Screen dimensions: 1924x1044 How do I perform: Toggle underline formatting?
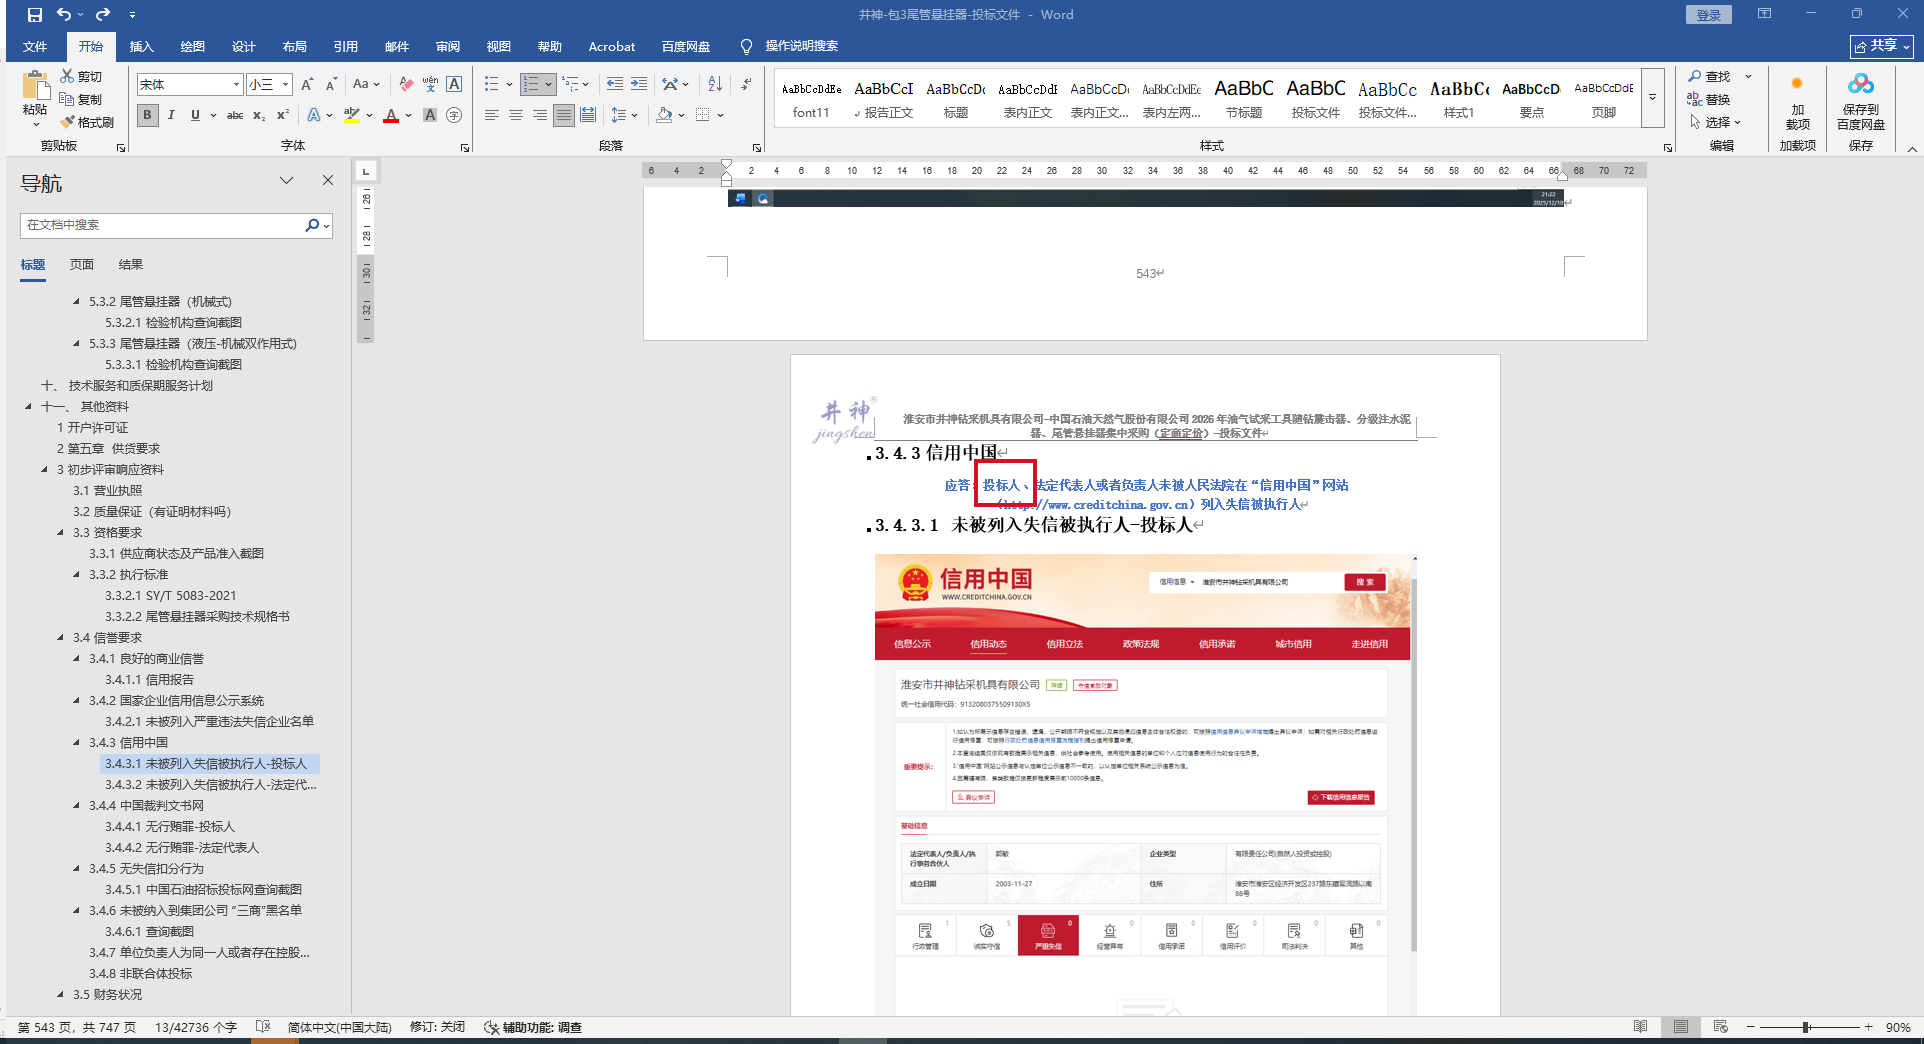pos(195,115)
